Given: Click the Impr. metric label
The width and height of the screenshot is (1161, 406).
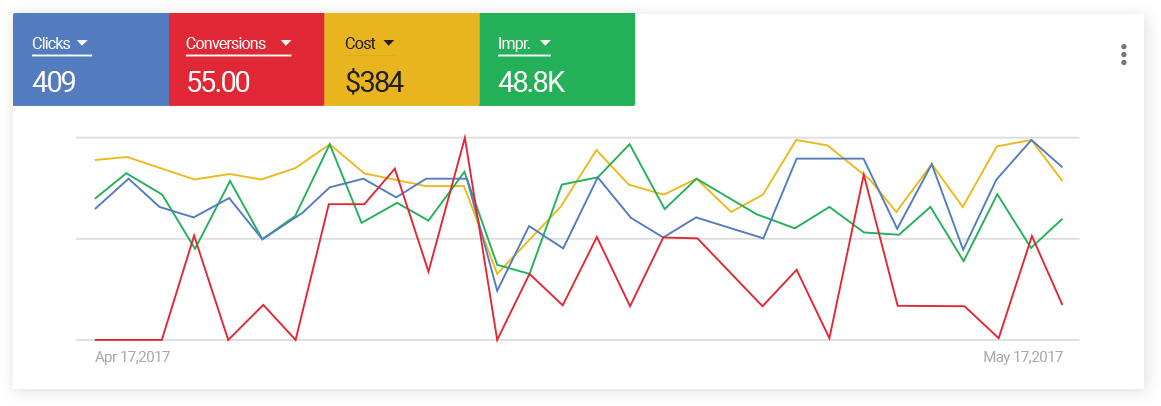Looking at the screenshot, I should pos(514,43).
